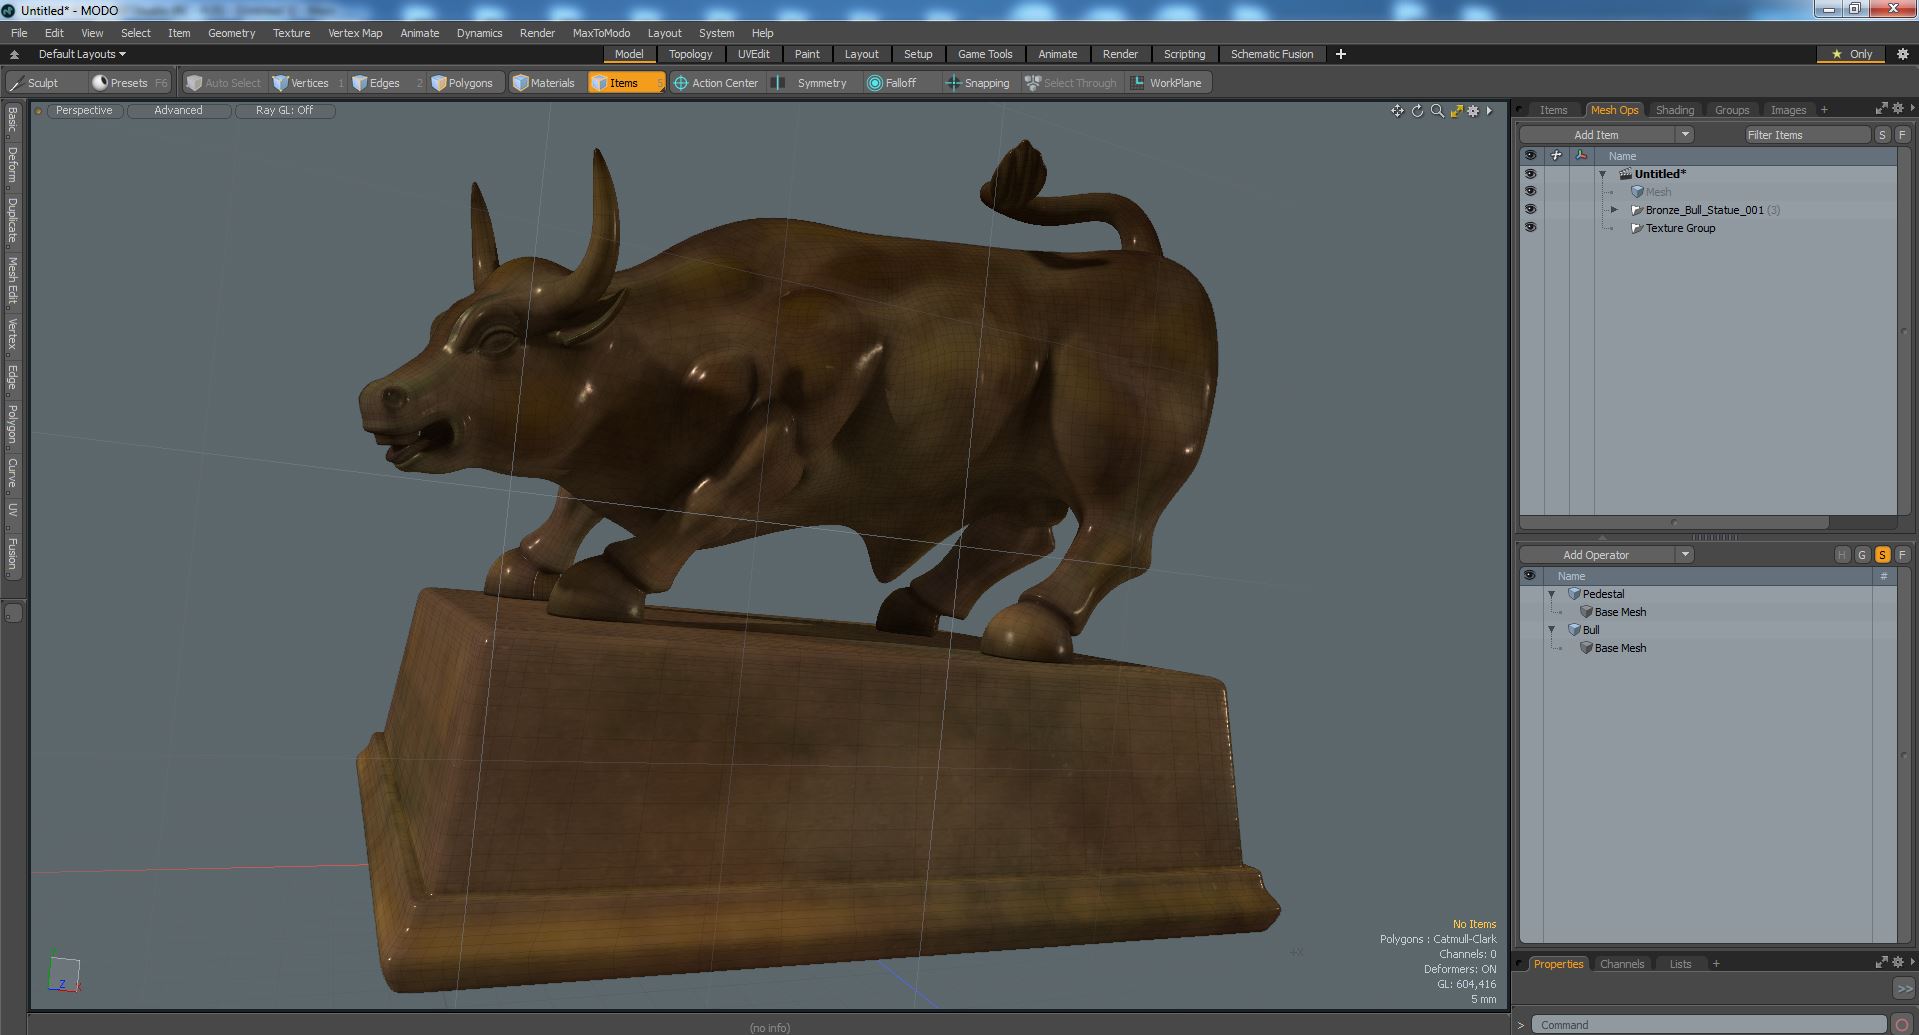Image resolution: width=1919 pixels, height=1035 pixels.
Task: Open item list panel settings gear
Action: pos(1898,109)
